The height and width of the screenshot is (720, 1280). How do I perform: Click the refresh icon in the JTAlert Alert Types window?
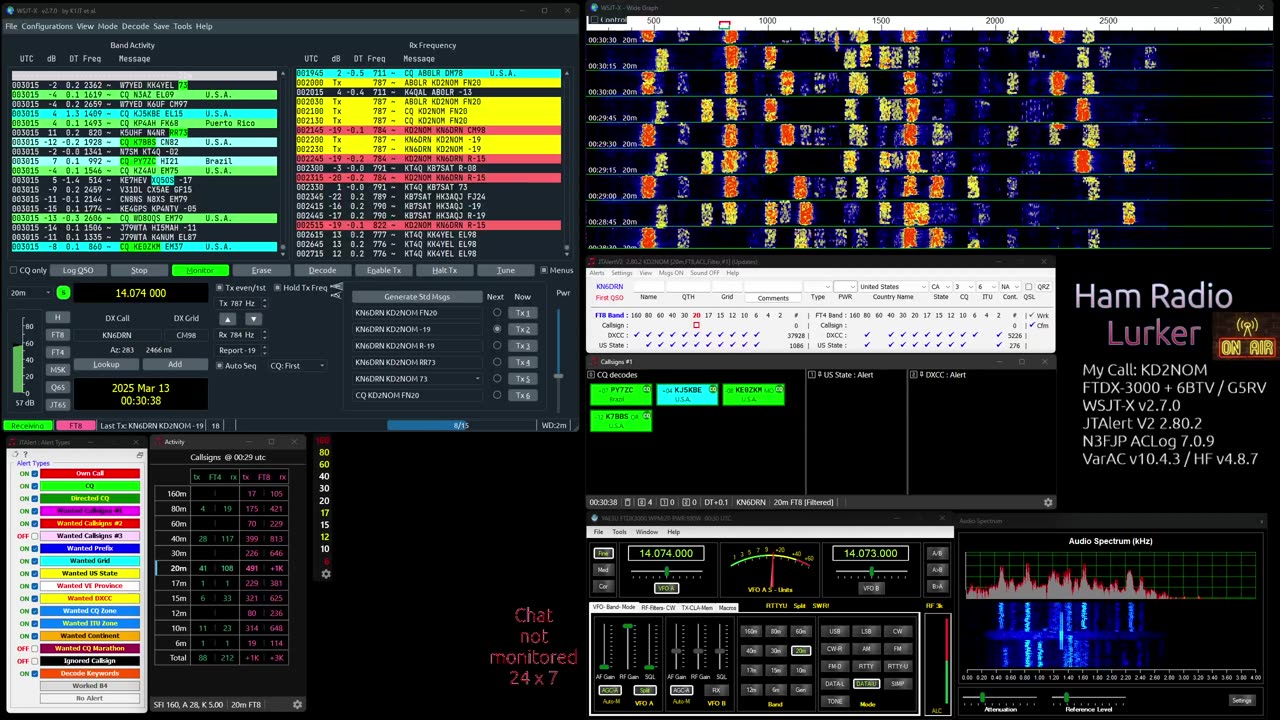coord(14,454)
